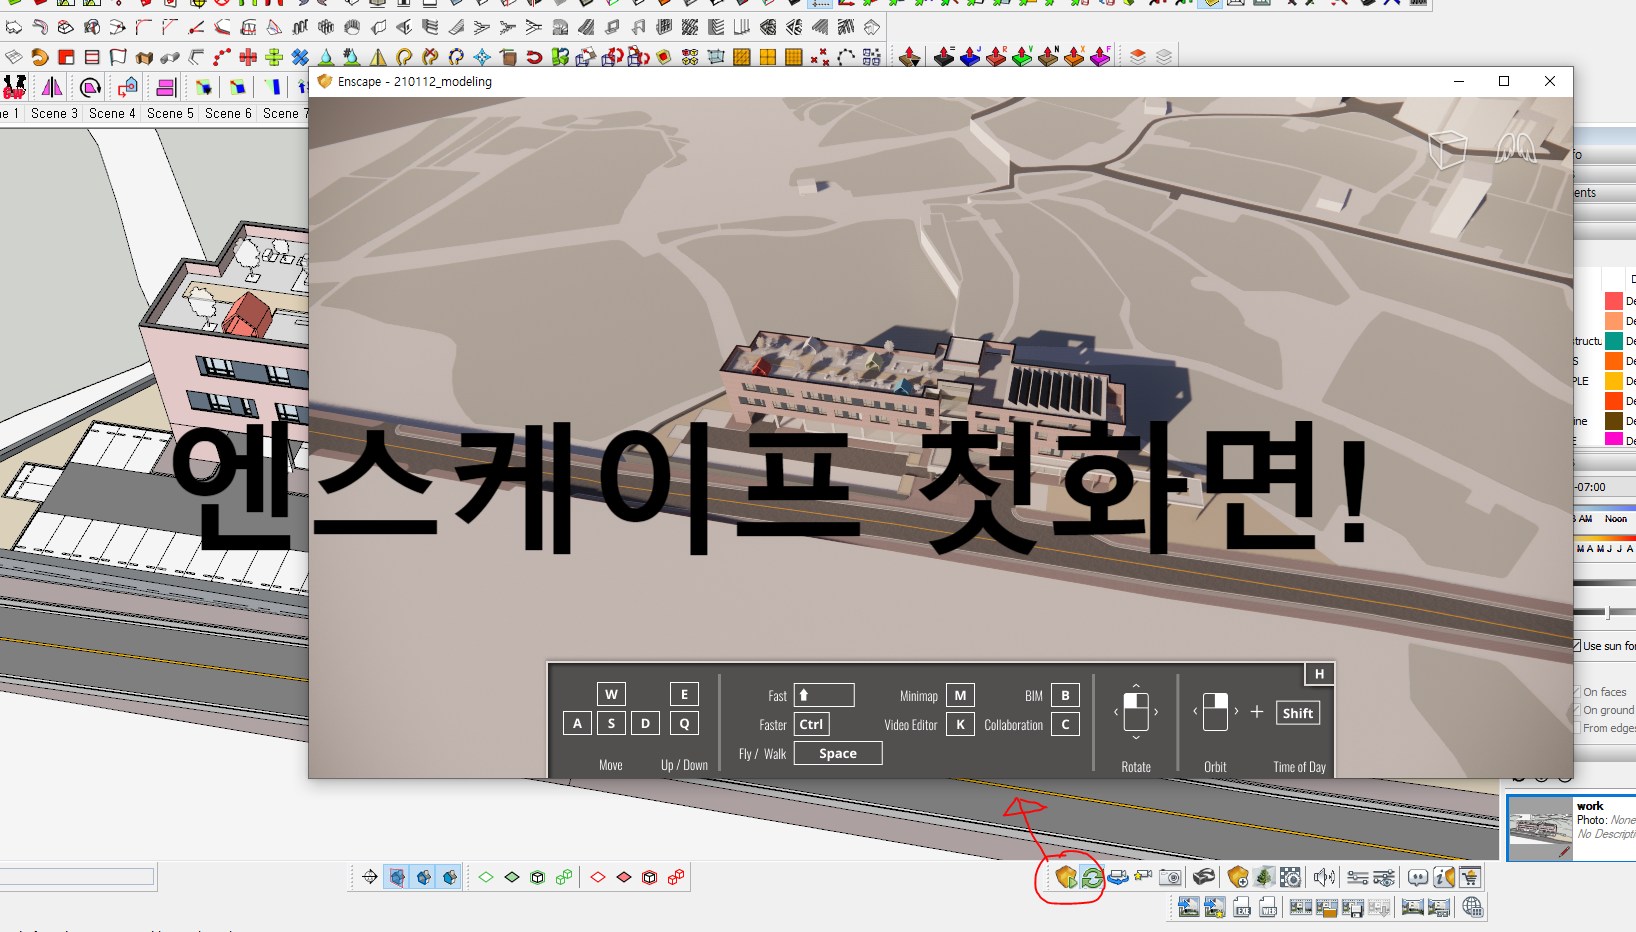This screenshot has width=1636, height=932.
Task: Click the Enscape sound speaker icon
Action: [1324, 877]
